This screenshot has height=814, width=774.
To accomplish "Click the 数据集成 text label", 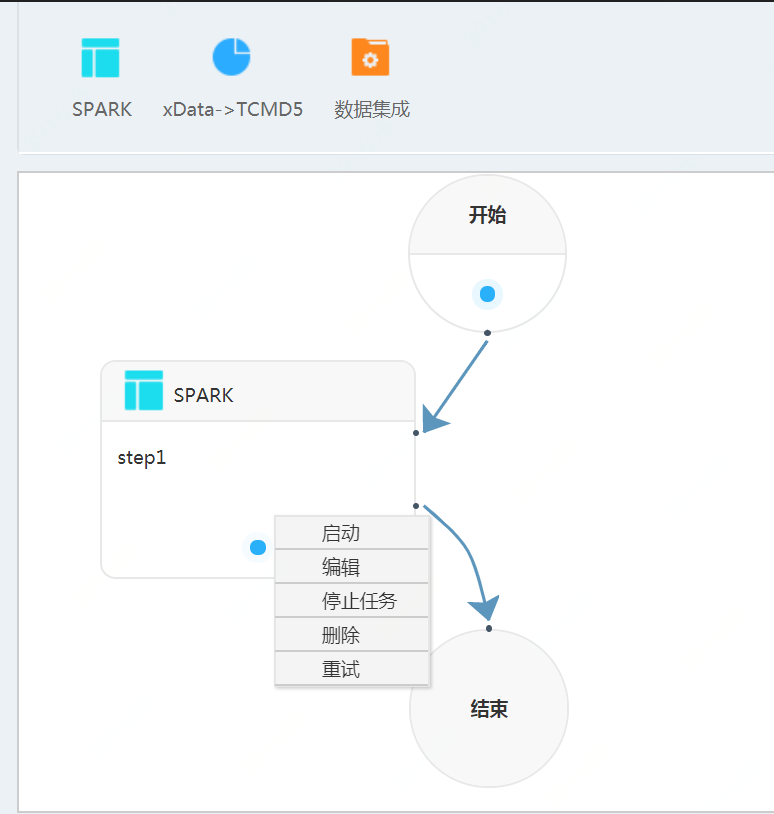I will 372,109.
